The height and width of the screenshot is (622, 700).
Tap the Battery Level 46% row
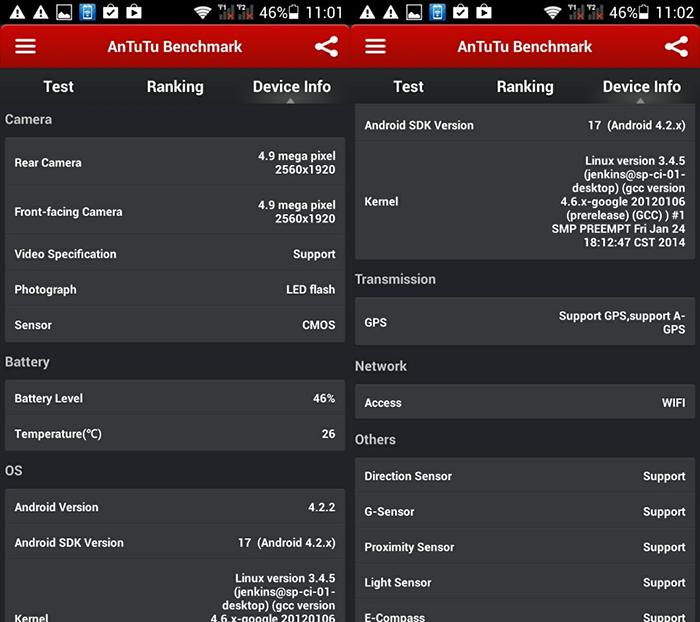(x=175, y=398)
